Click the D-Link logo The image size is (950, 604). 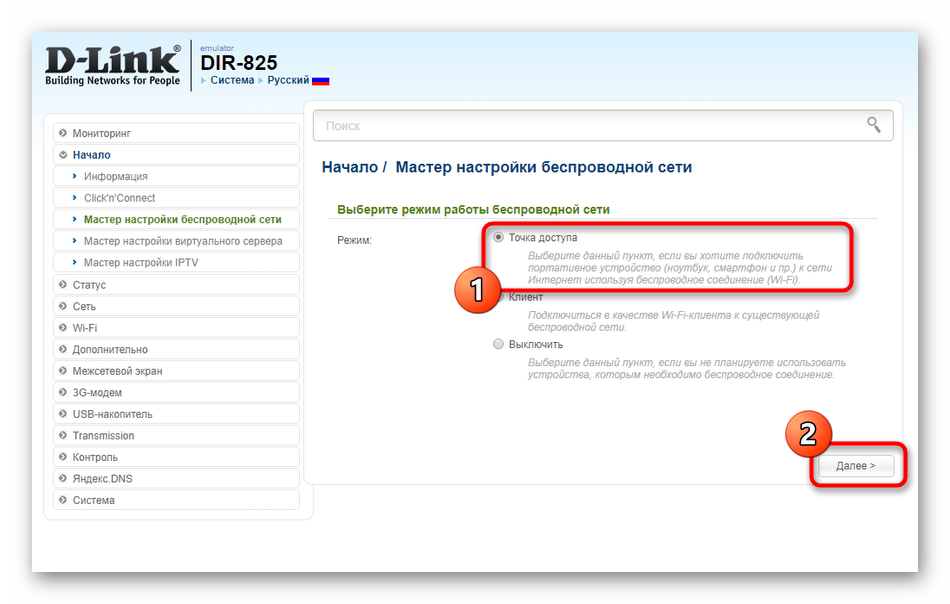113,66
